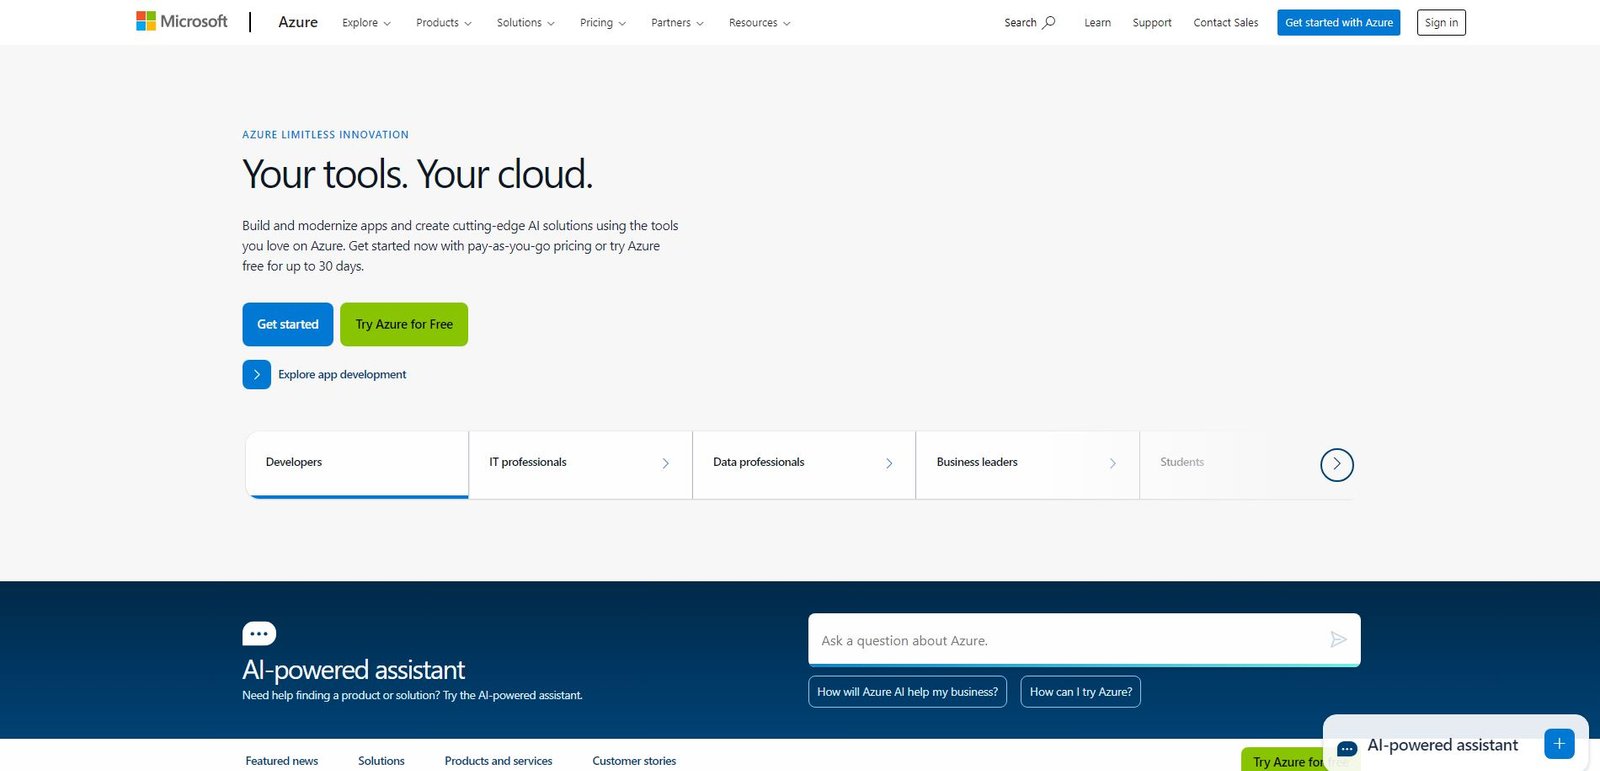Select the Data professionals tab
Viewport: 1600px width, 771px height.
tap(804, 464)
